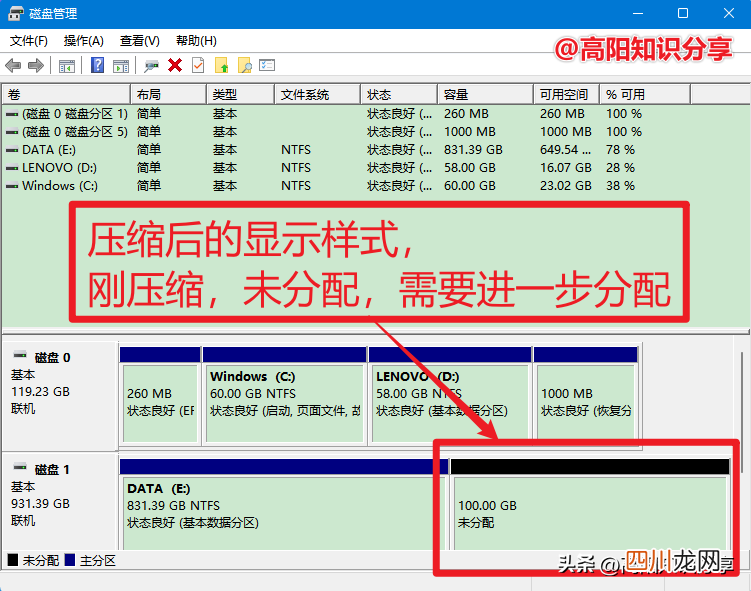751x591 pixels.
Task: Maximize the Disk Management window
Action: (683, 13)
